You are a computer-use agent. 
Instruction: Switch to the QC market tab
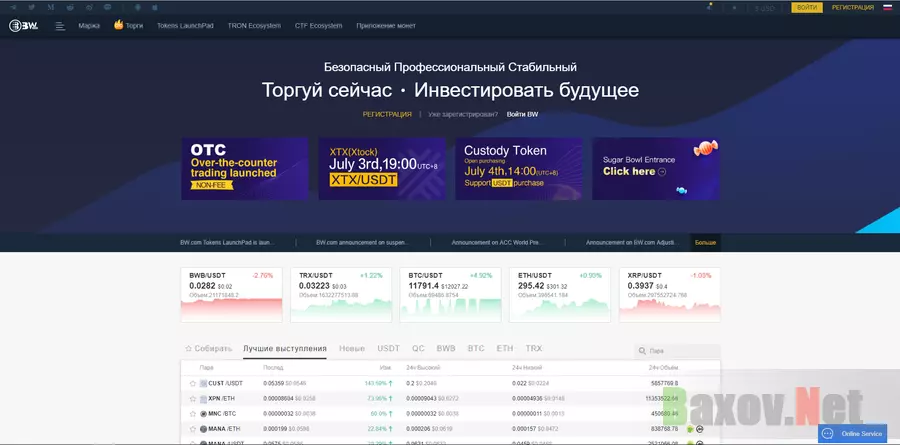pyautogui.click(x=418, y=349)
